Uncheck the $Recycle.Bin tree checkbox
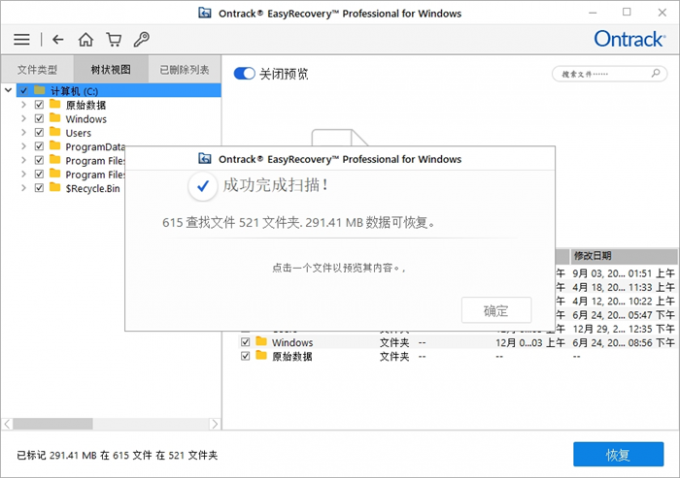The width and height of the screenshot is (680, 478). pos(39,188)
